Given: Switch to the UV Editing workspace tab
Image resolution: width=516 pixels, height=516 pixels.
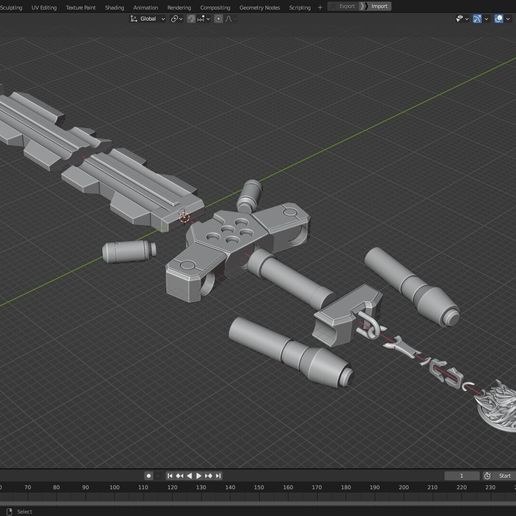Looking at the screenshot, I should click(44, 8).
